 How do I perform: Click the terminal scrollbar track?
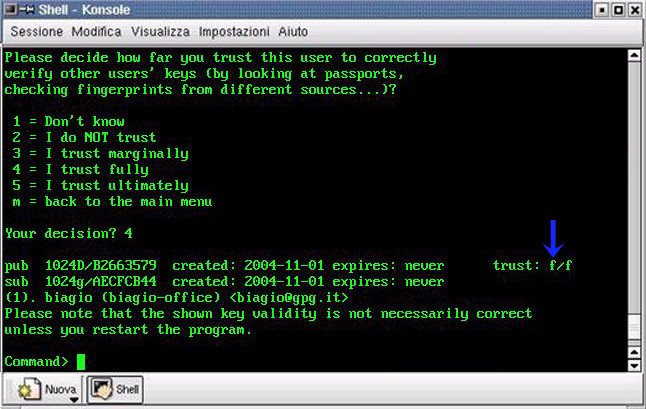634,200
